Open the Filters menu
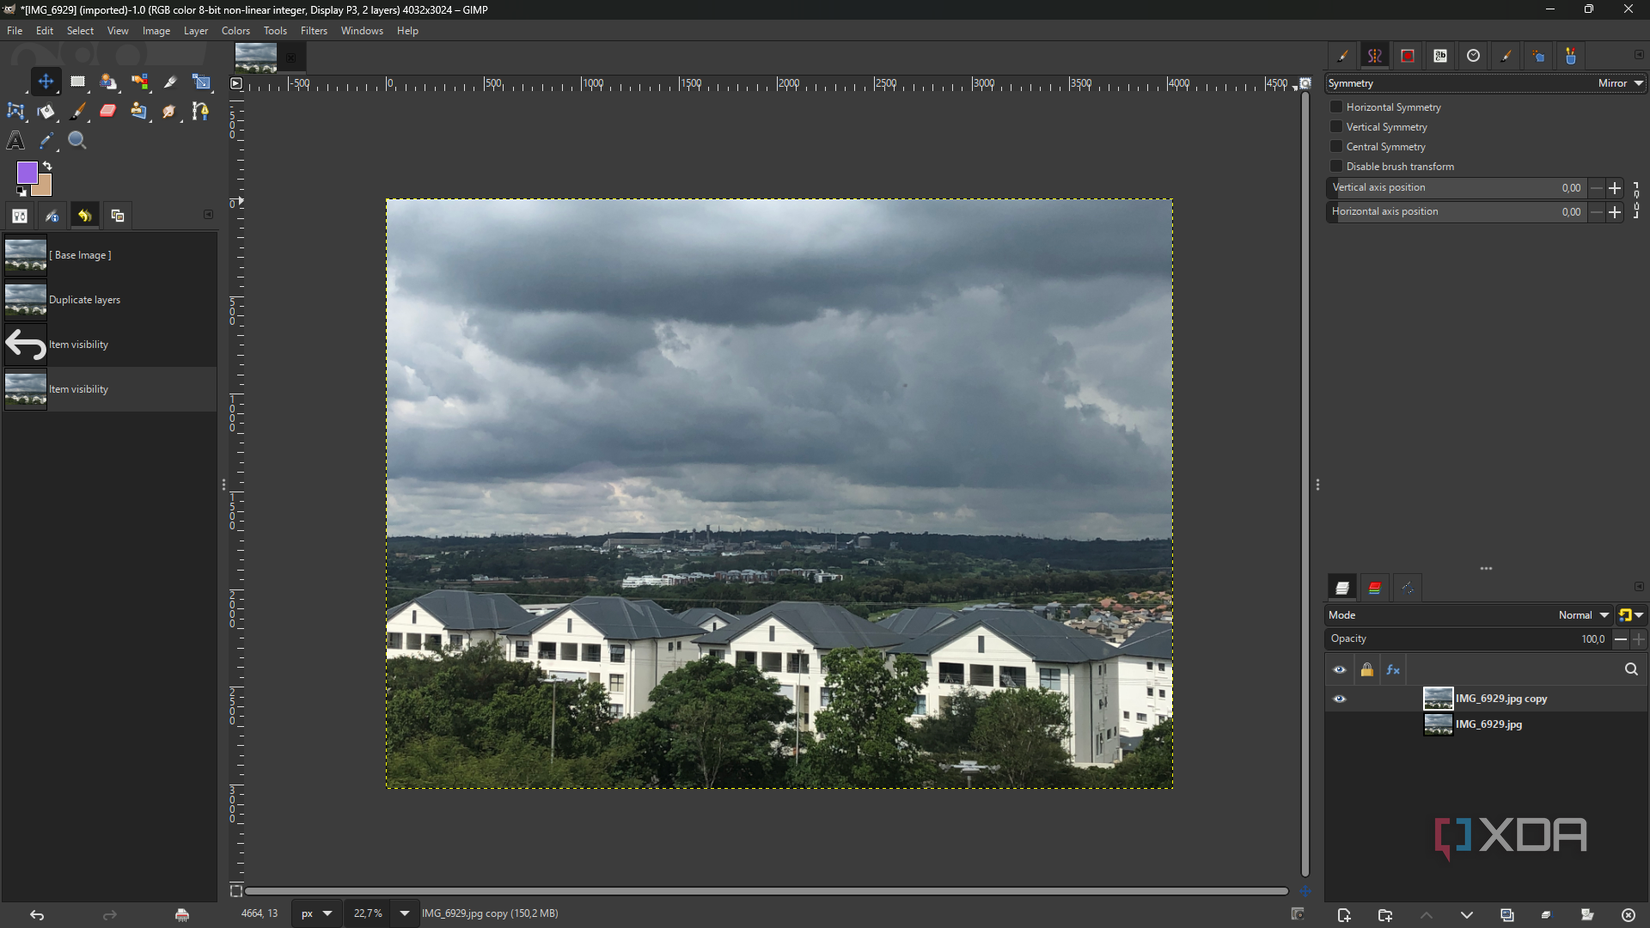This screenshot has height=928, width=1650. click(314, 30)
